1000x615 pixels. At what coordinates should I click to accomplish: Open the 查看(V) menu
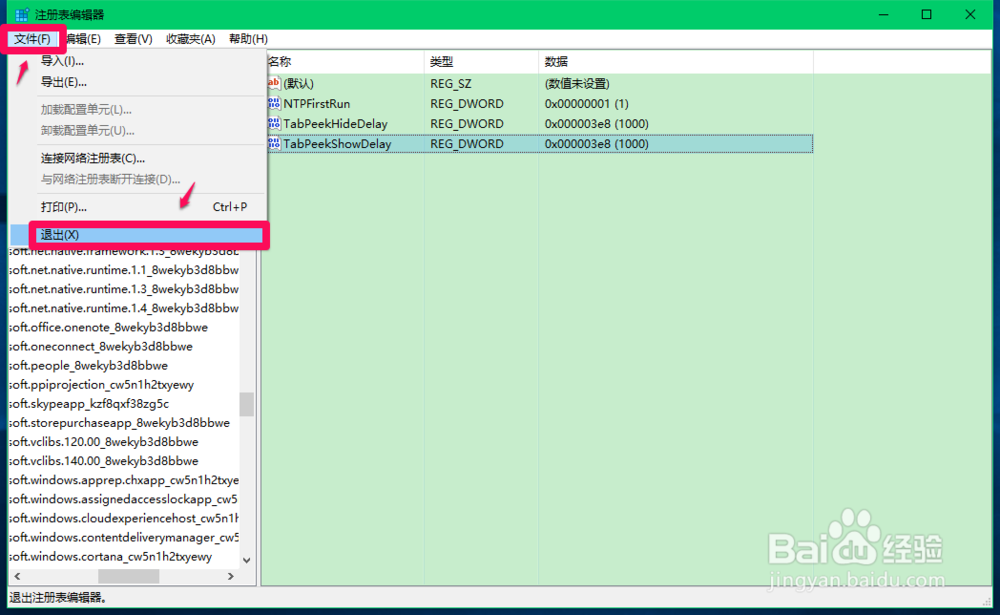pyautogui.click(x=136, y=38)
